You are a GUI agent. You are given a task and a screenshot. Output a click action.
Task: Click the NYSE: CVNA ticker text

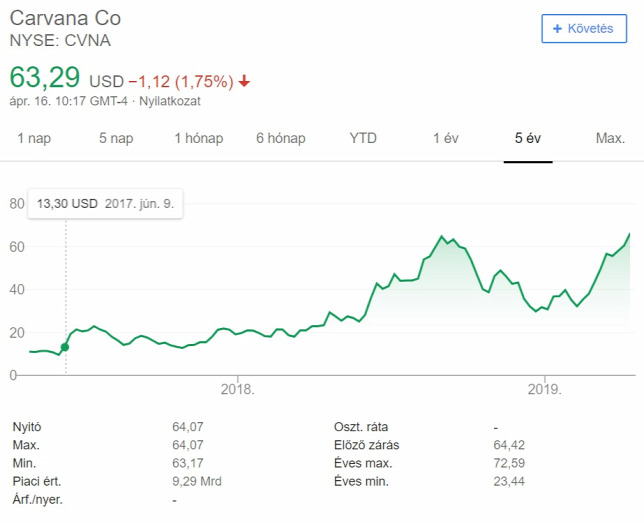pos(60,41)
